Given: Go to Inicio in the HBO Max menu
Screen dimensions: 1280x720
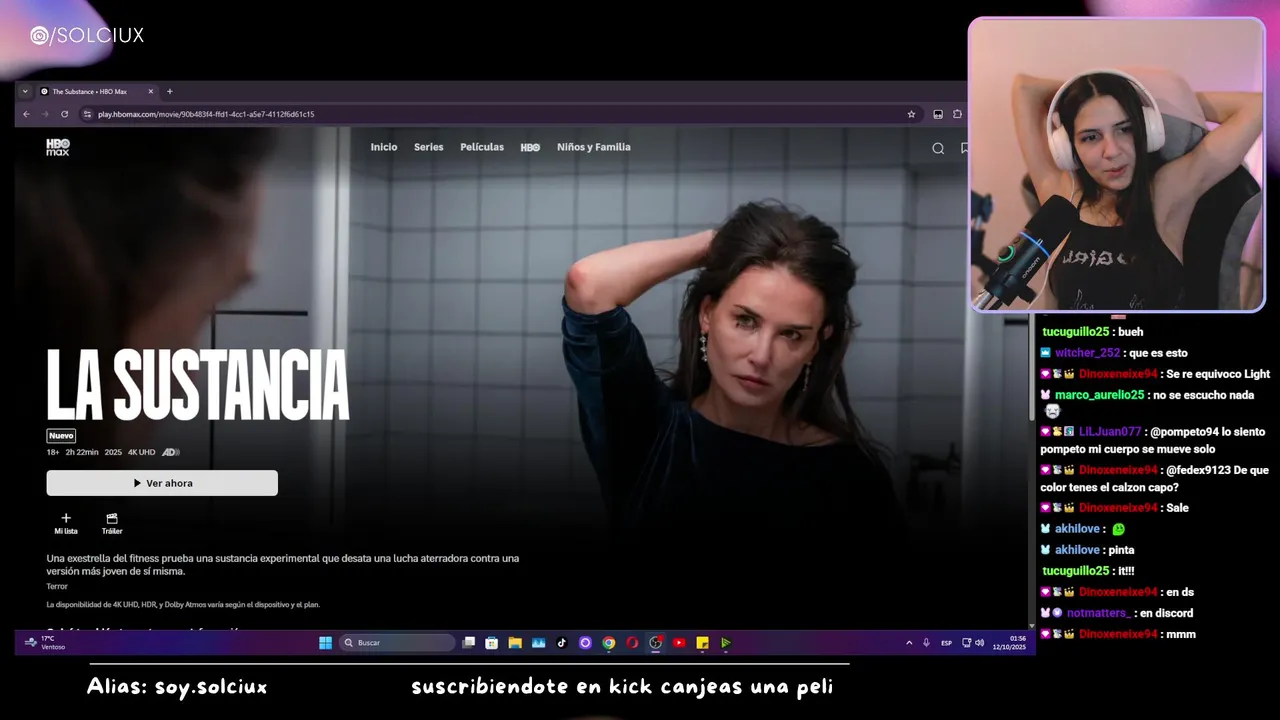Looking at the screenshot, I should (x=384, y=147).
